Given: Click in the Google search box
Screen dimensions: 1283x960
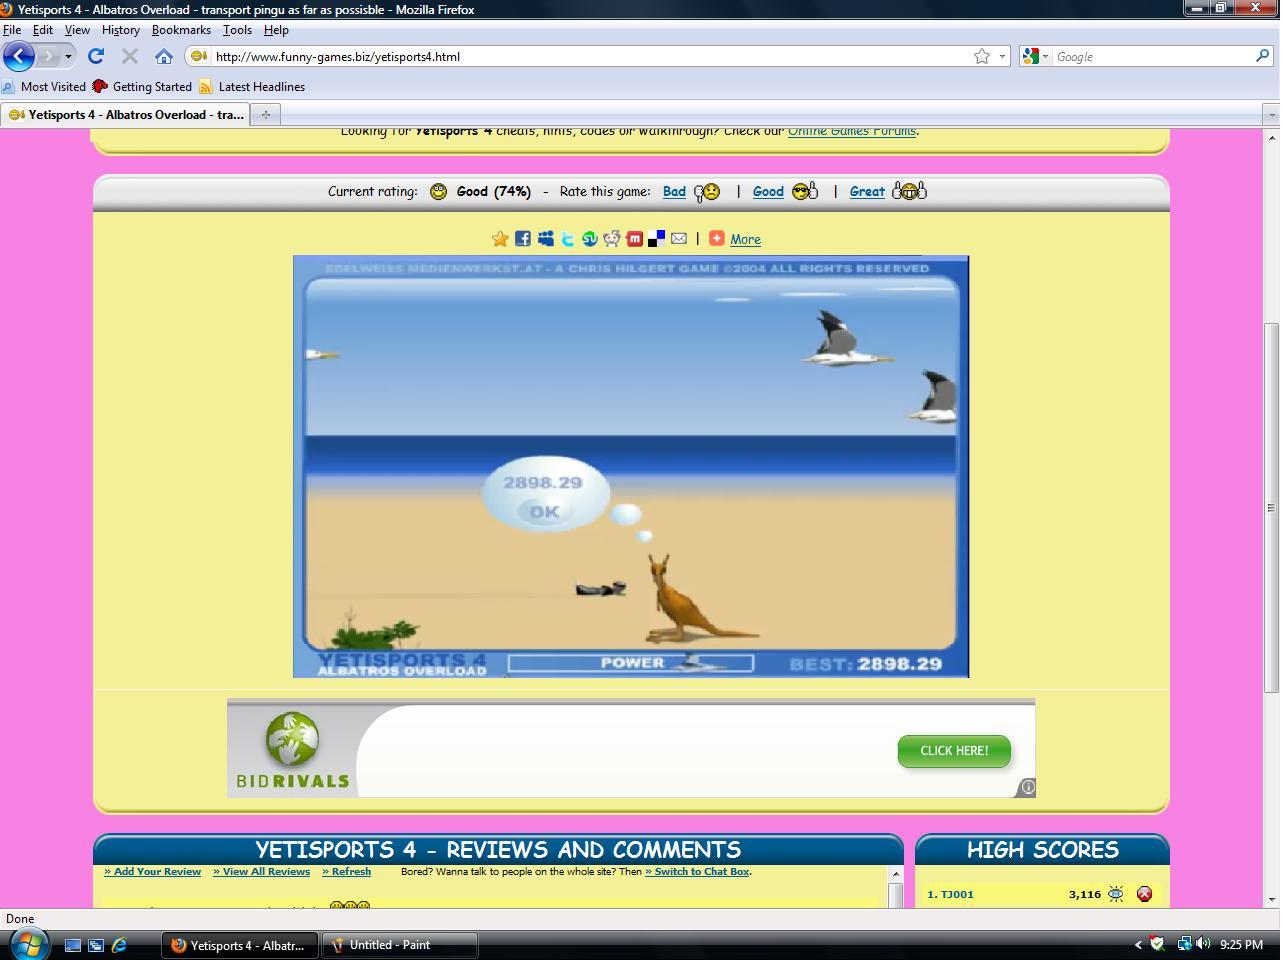Looking at the screenshot, I should (x=1153, y=56).
